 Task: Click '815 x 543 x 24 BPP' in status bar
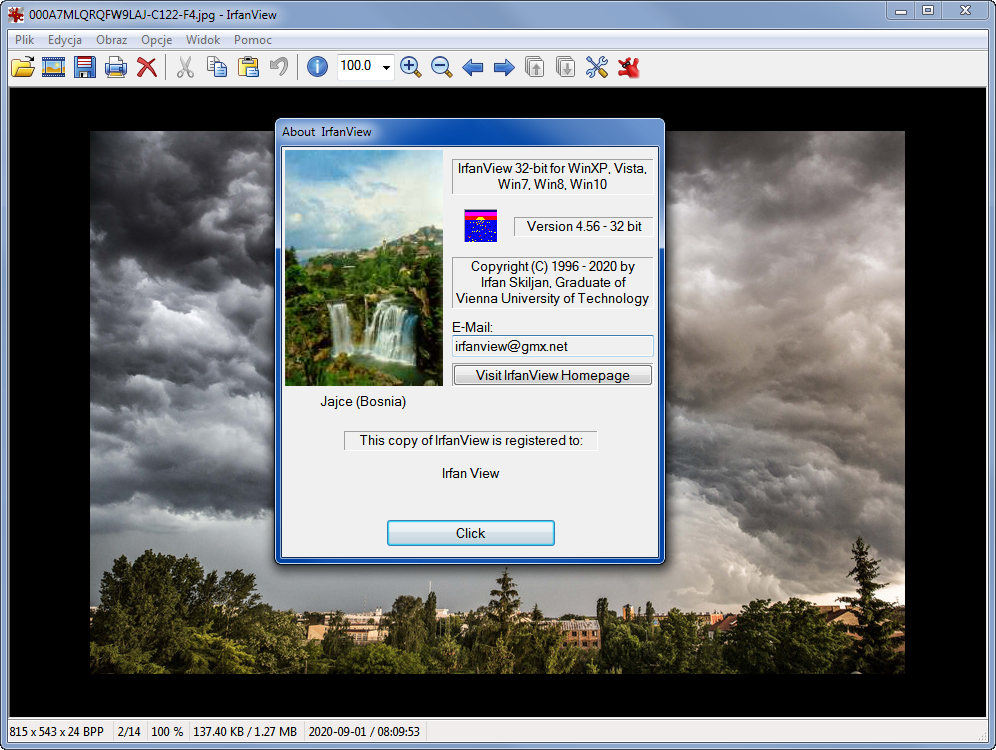57,732
